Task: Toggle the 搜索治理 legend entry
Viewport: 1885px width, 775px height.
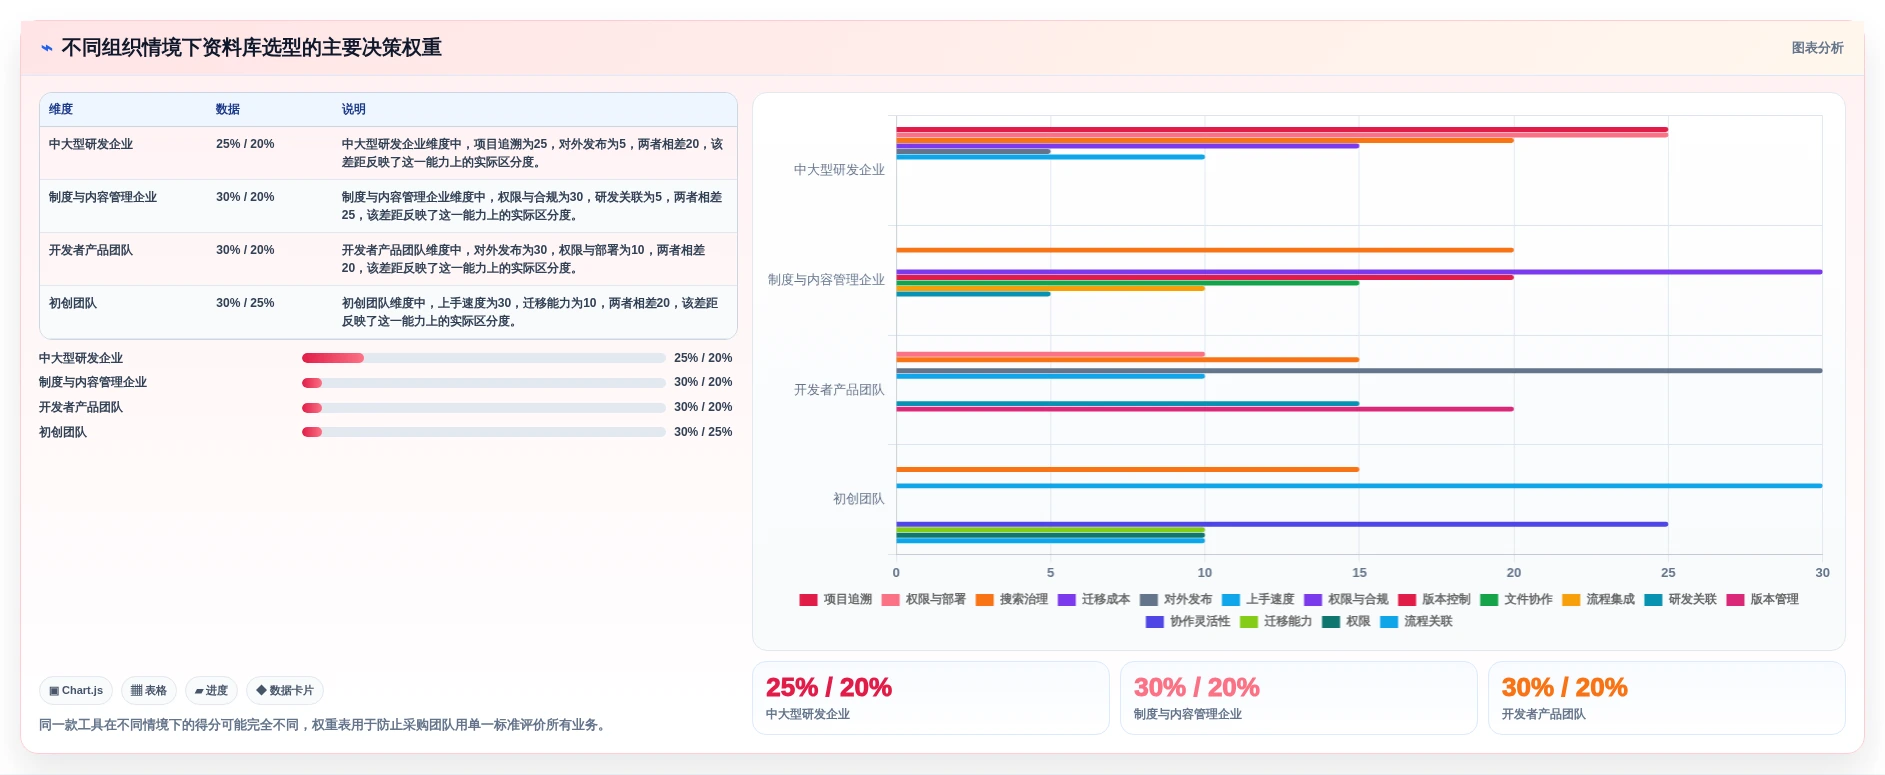Action: (1011, 599)
